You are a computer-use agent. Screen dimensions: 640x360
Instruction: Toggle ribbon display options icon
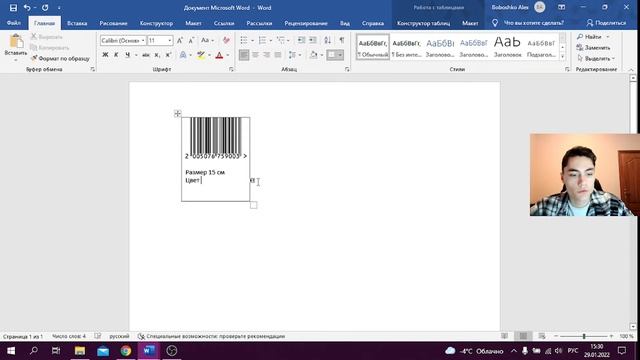click(x=562, y=7)
